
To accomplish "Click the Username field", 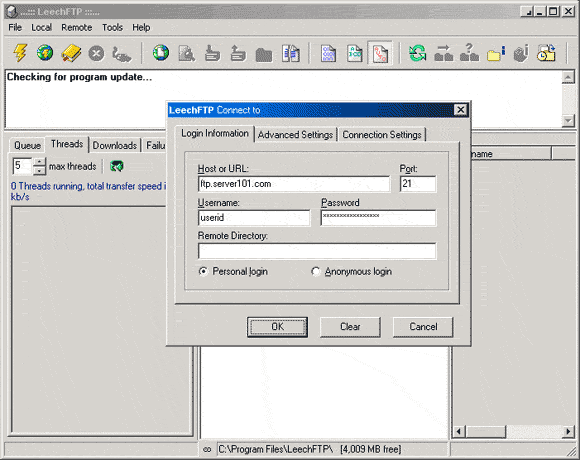I will pyautogui.click(x=254, y=218).
